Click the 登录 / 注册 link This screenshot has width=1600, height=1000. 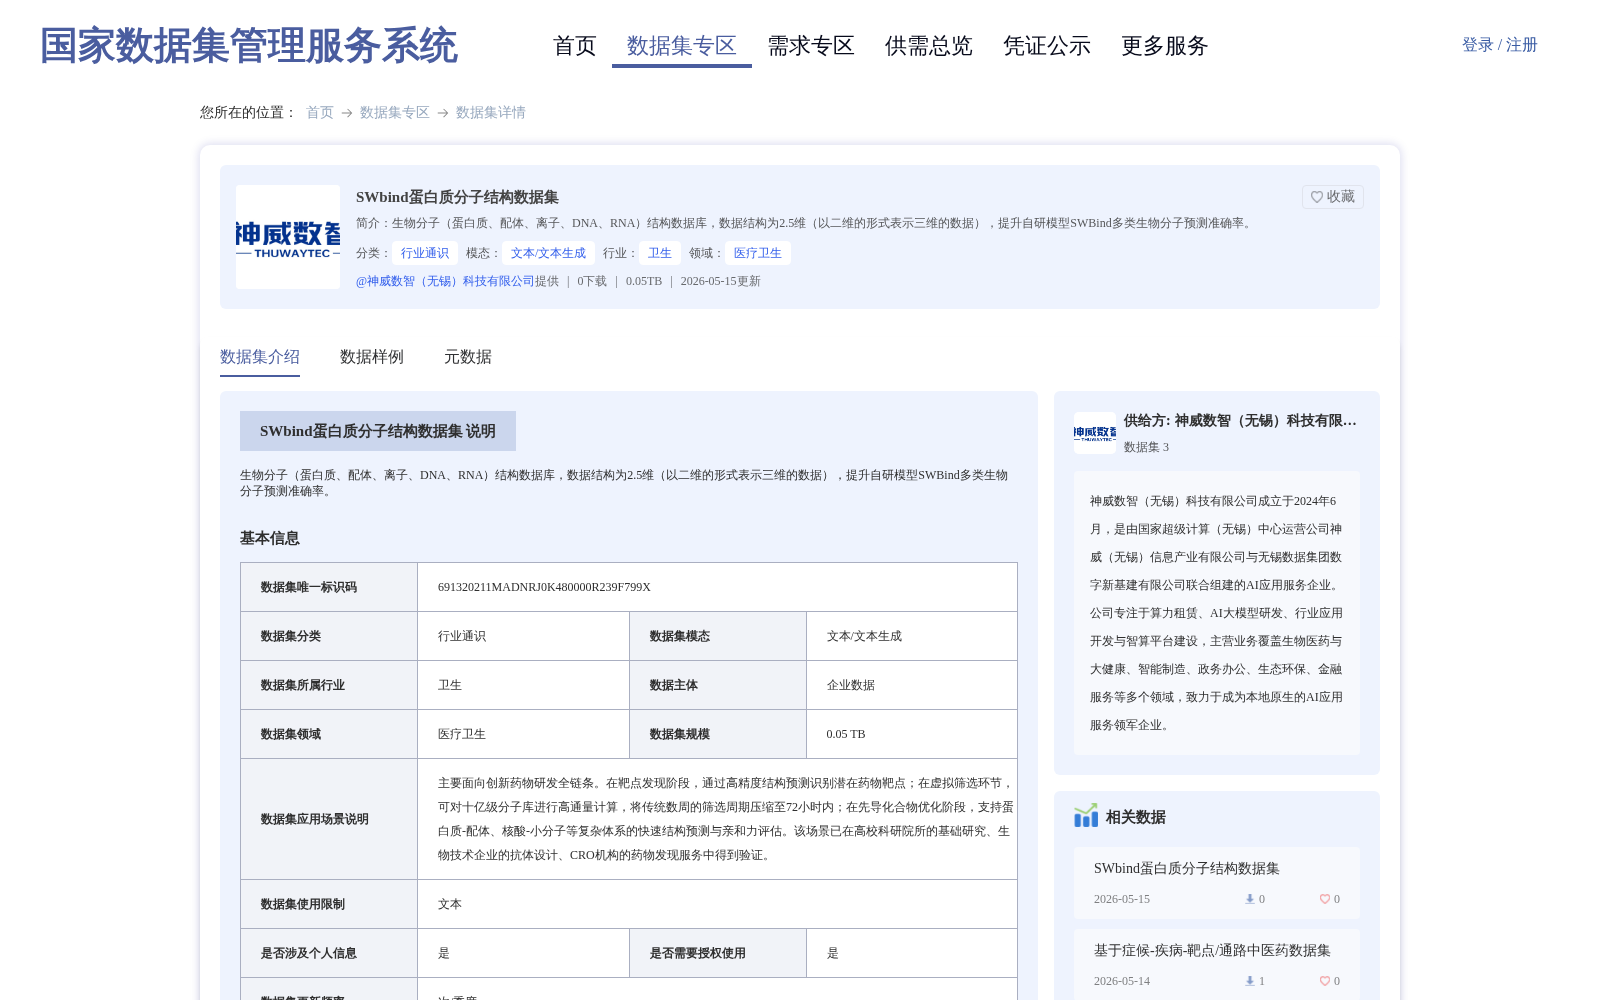pyautogui.click(x=1500, y=45)
